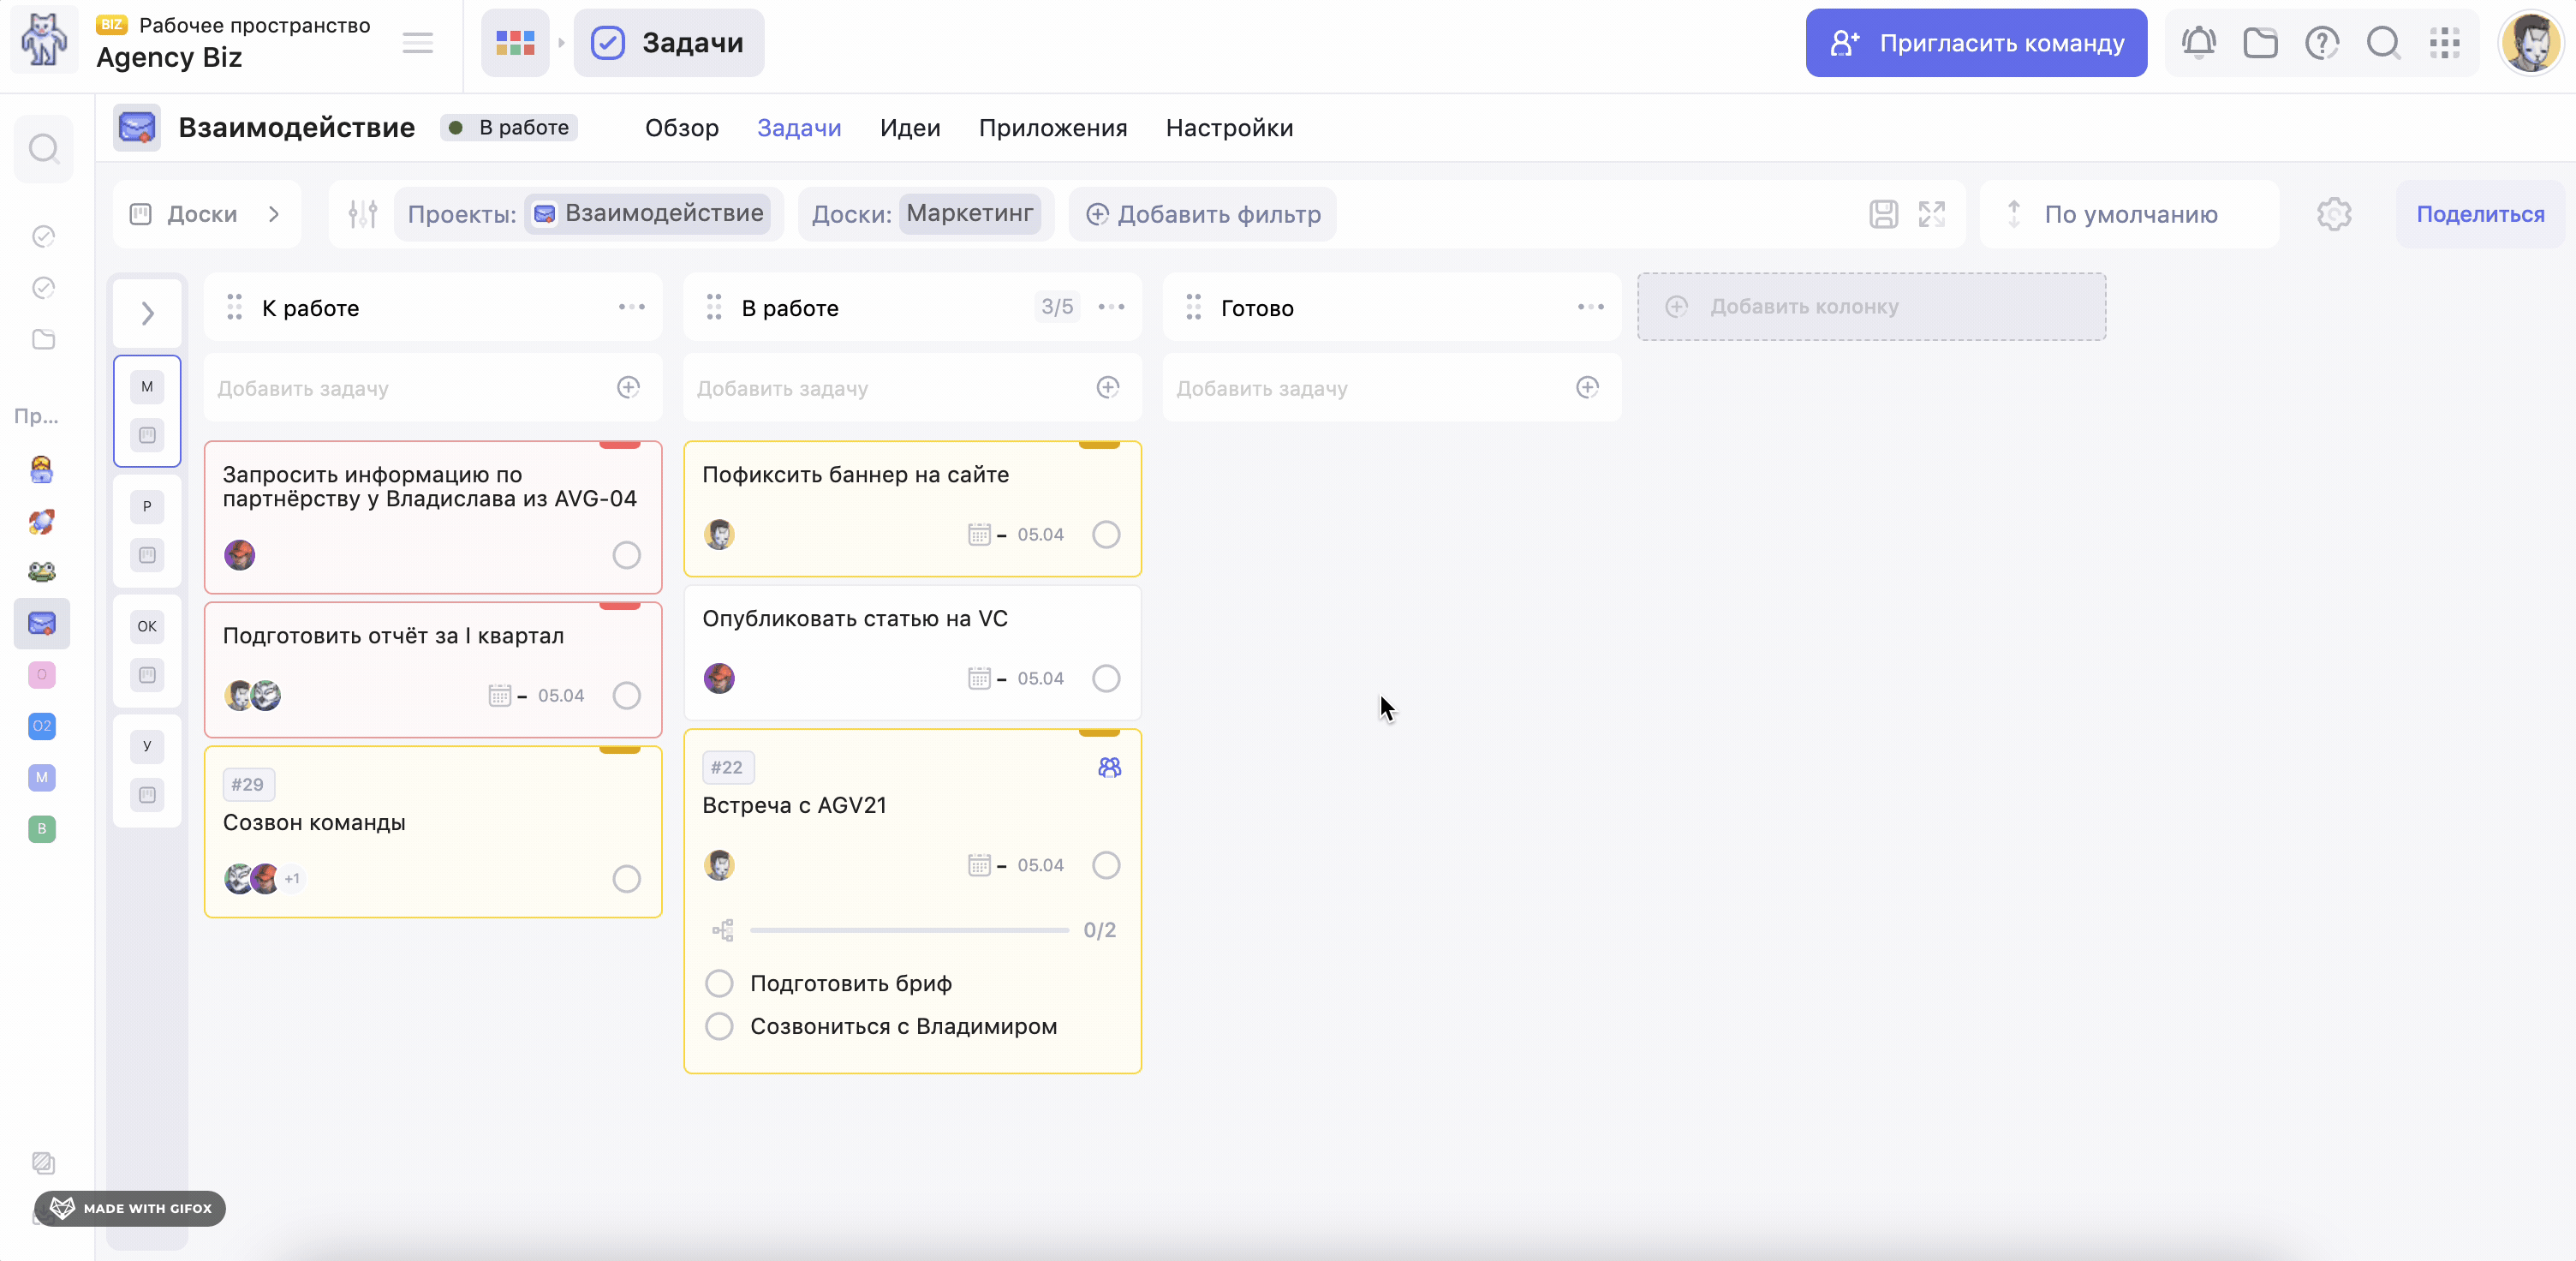The width and height of the screenshot is (2576, 1261).
Task: Click the Добавить задачу field in К работе
Action: (433, 387)
